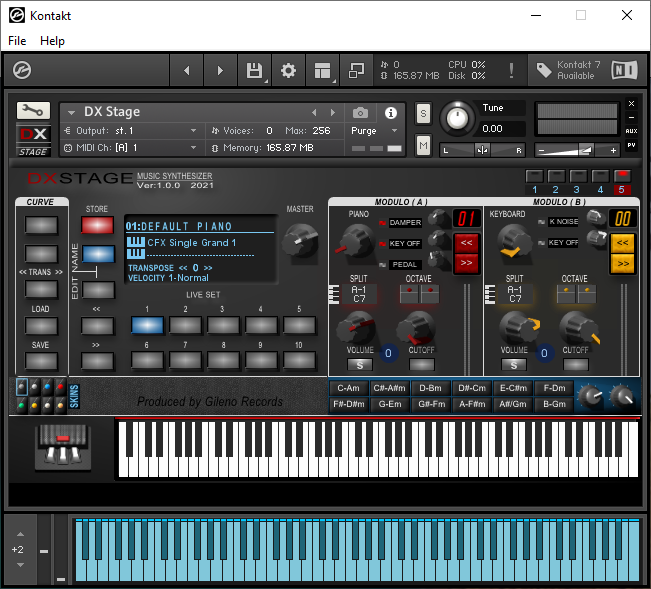Select bank button 5
The image size is (651, 589).
[x=622, y=176]
